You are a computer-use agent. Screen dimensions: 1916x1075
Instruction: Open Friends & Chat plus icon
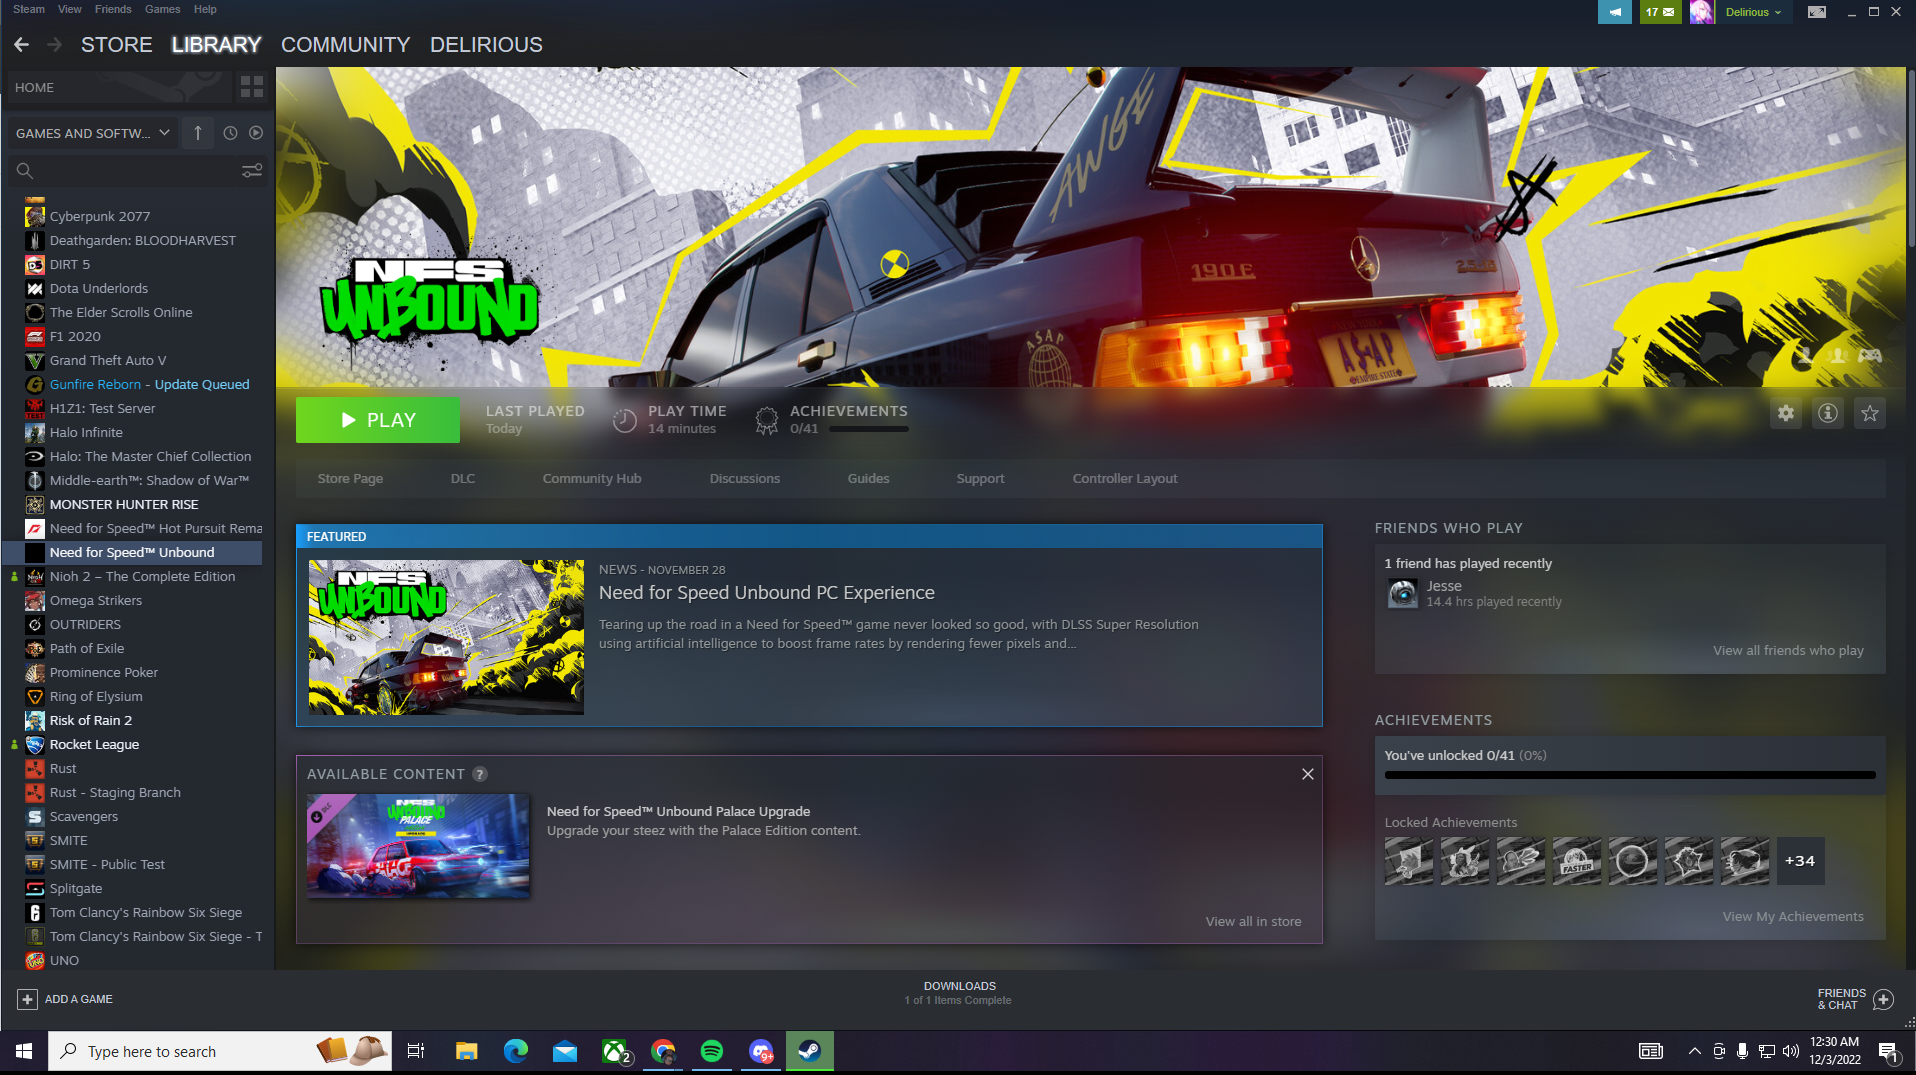pos(1884,999)
